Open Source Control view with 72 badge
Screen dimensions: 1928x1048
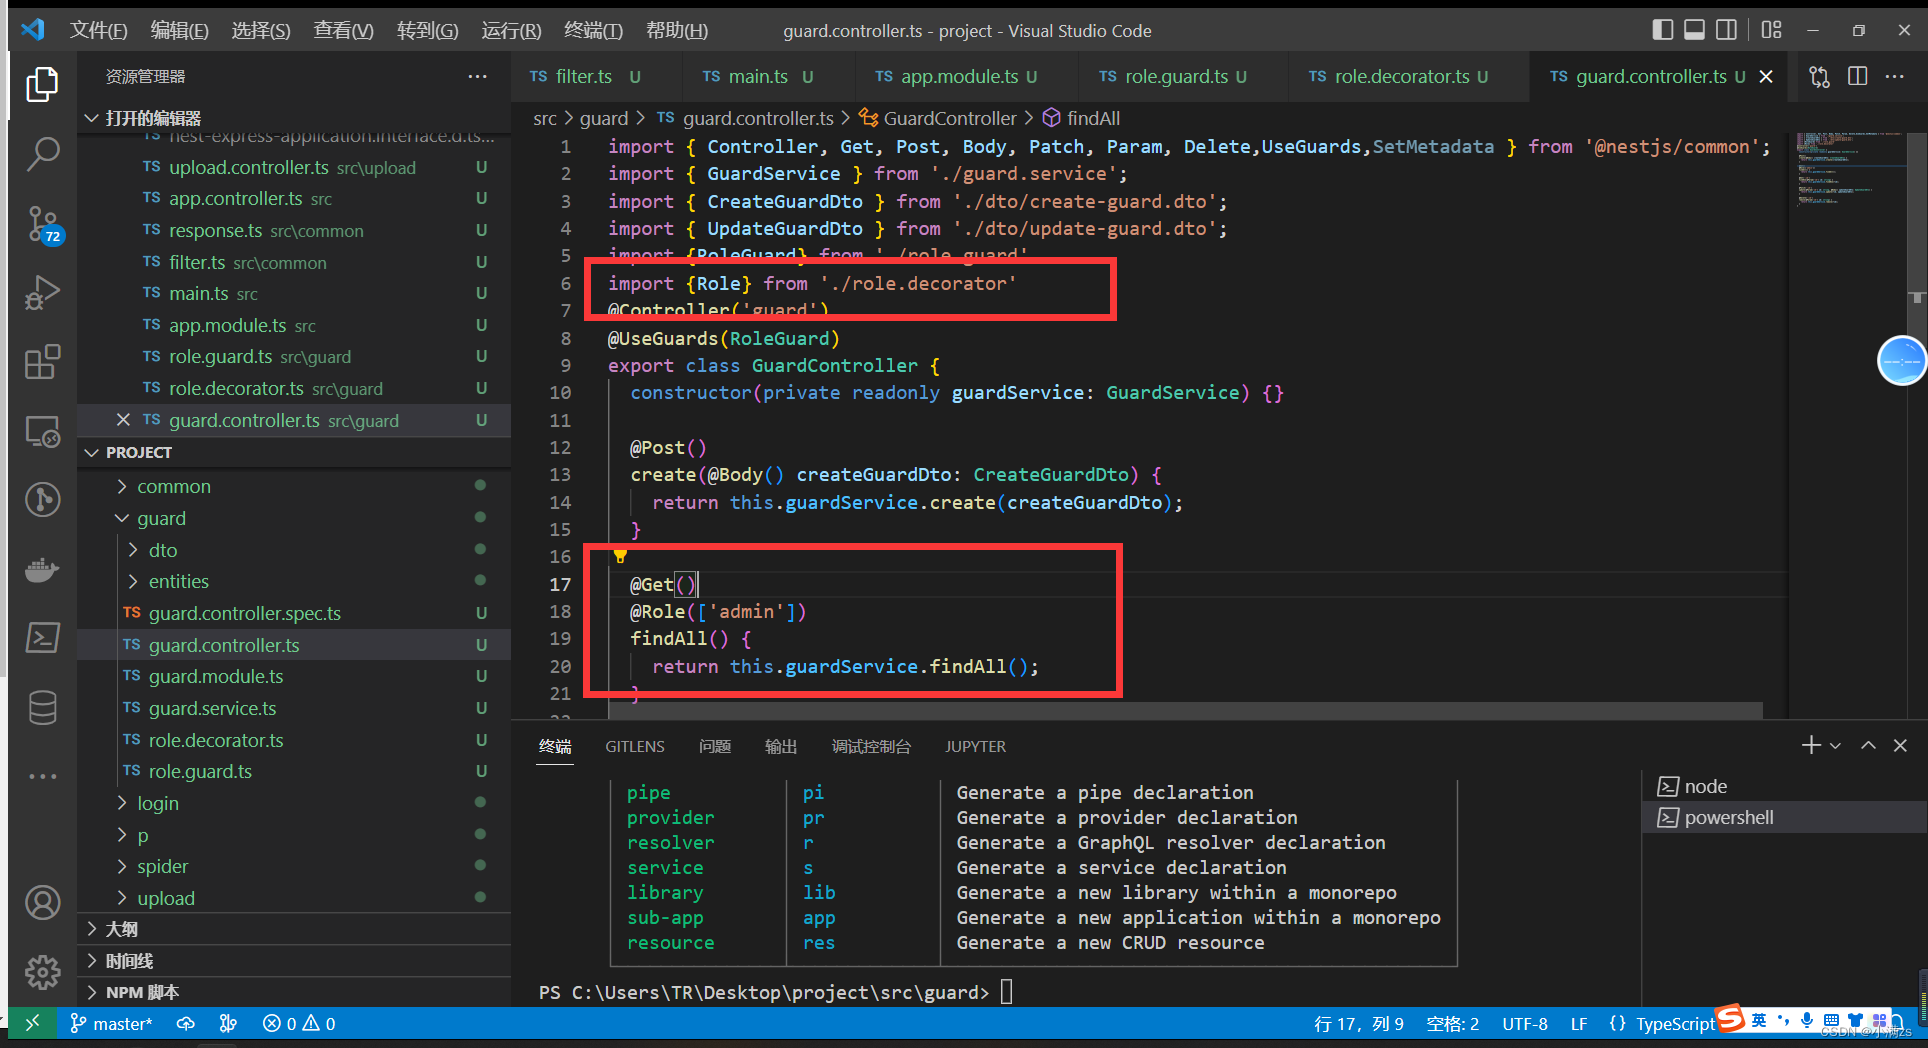coord(42,224)
